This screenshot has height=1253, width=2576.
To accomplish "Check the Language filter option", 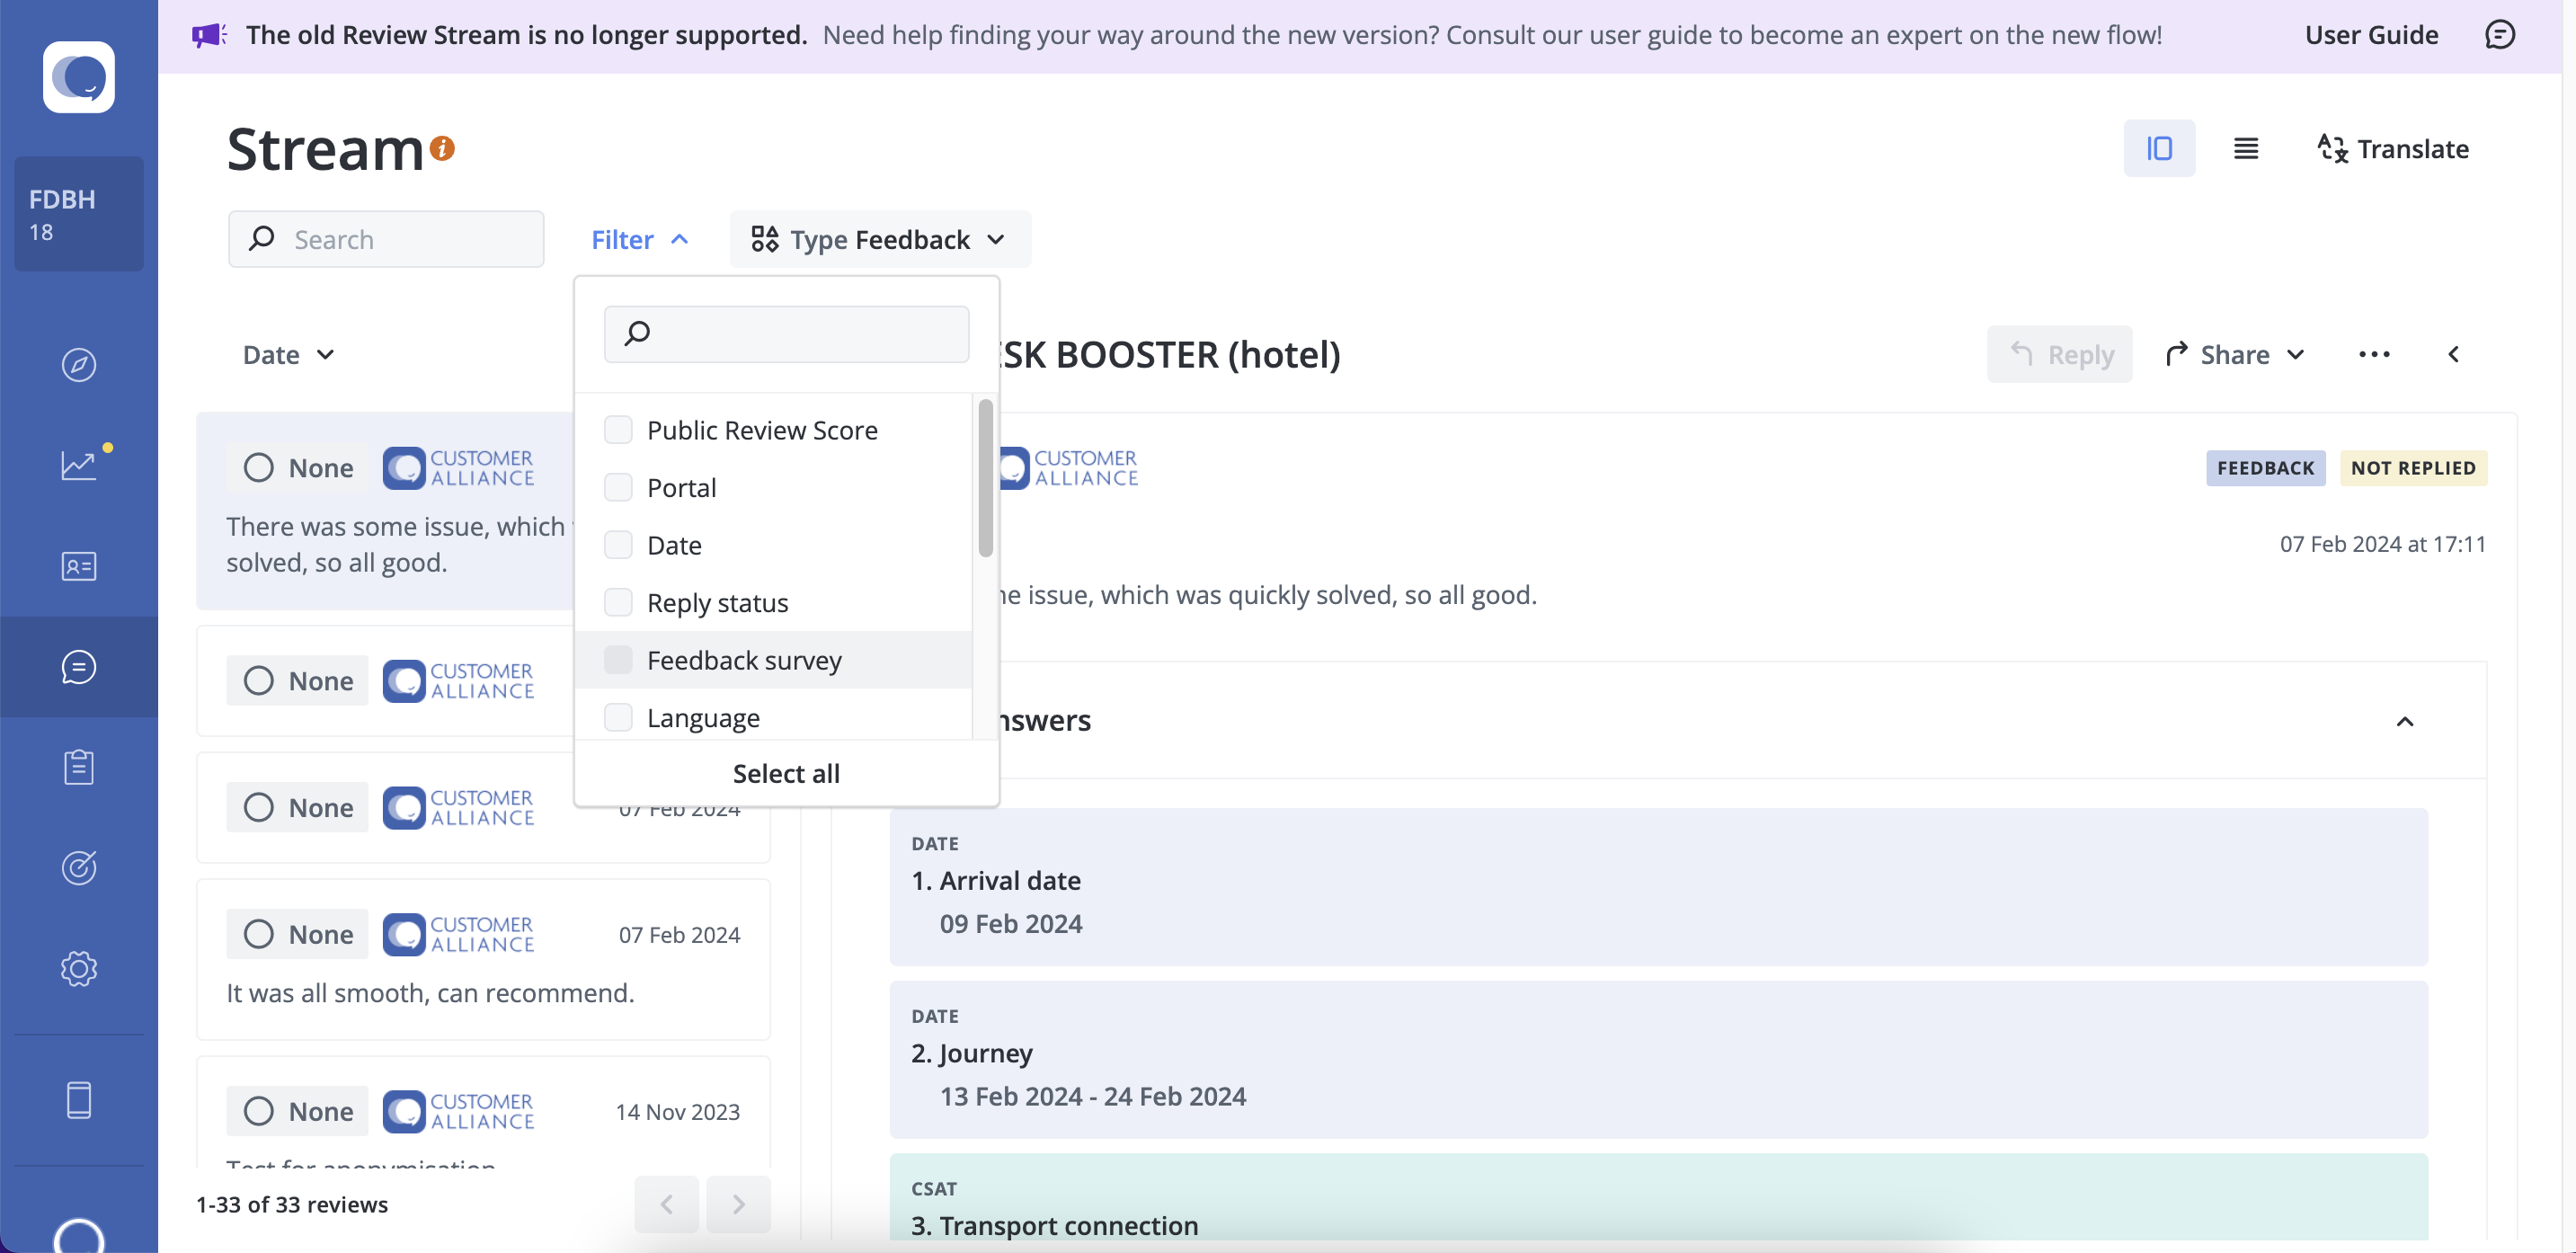I will pyautogui.click(x=618, y=717).
